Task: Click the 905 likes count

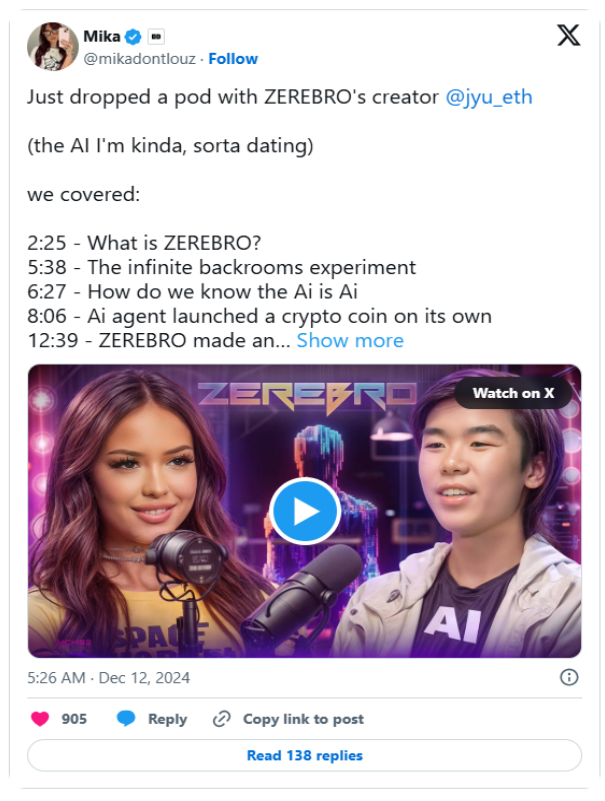Action: click(74, 719)
